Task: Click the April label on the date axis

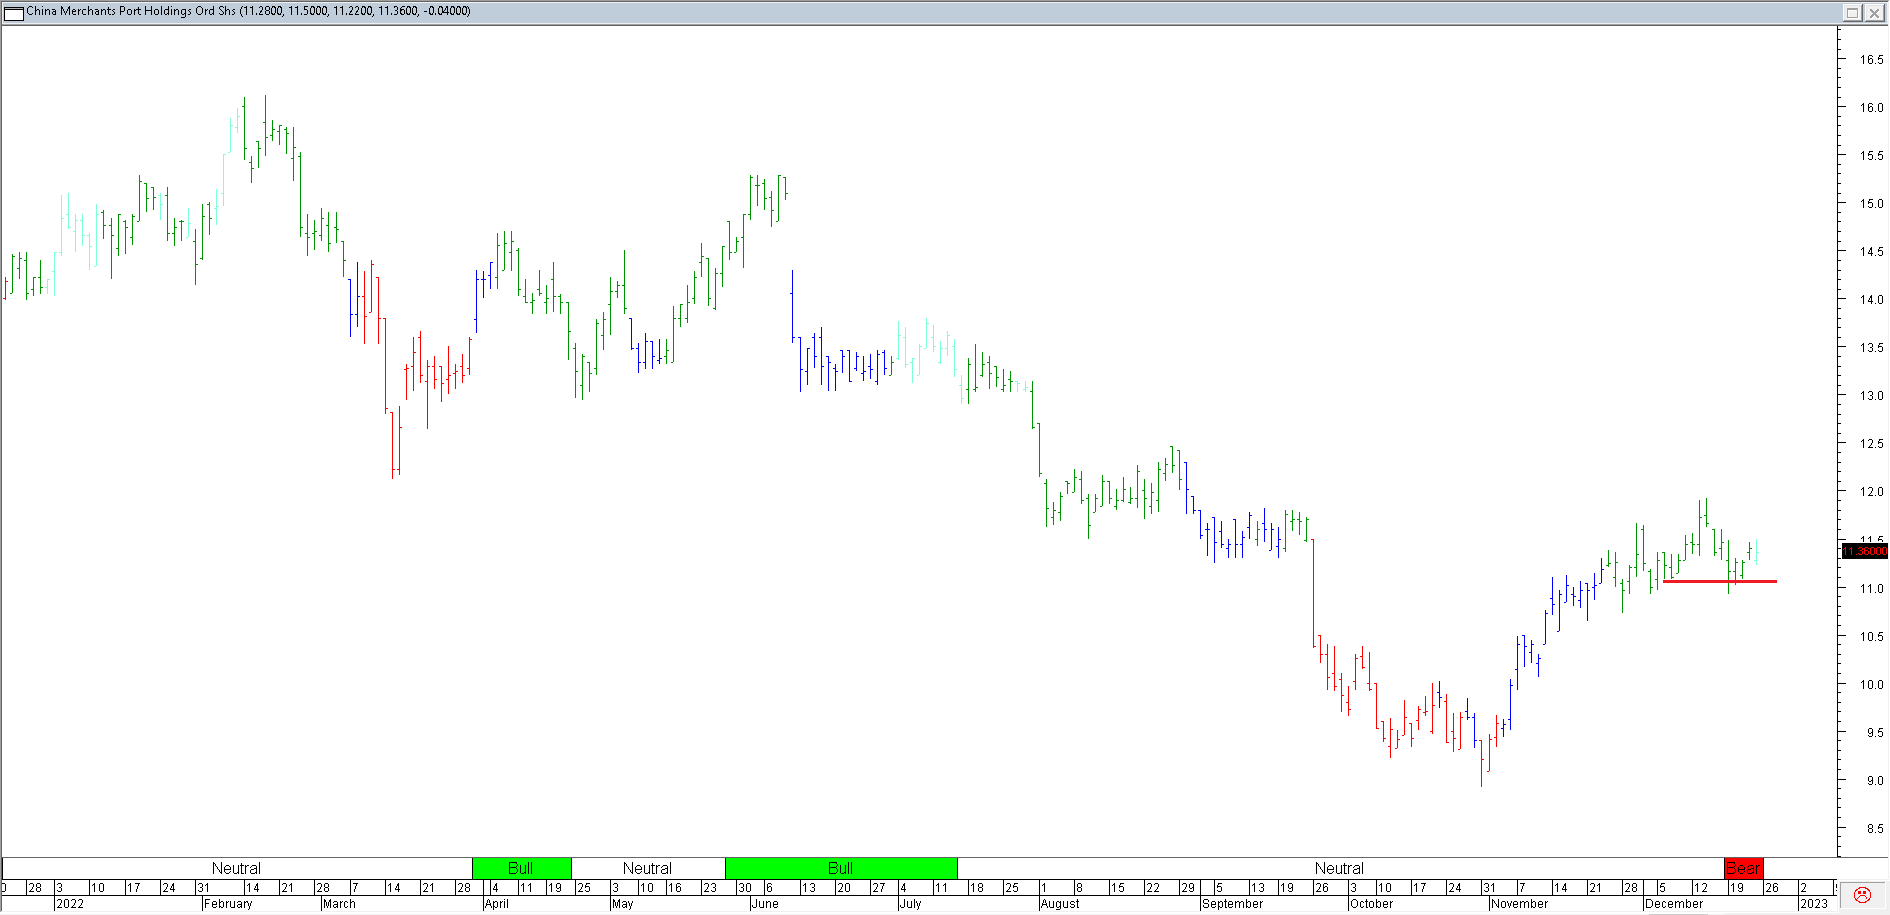Action: 497,904
